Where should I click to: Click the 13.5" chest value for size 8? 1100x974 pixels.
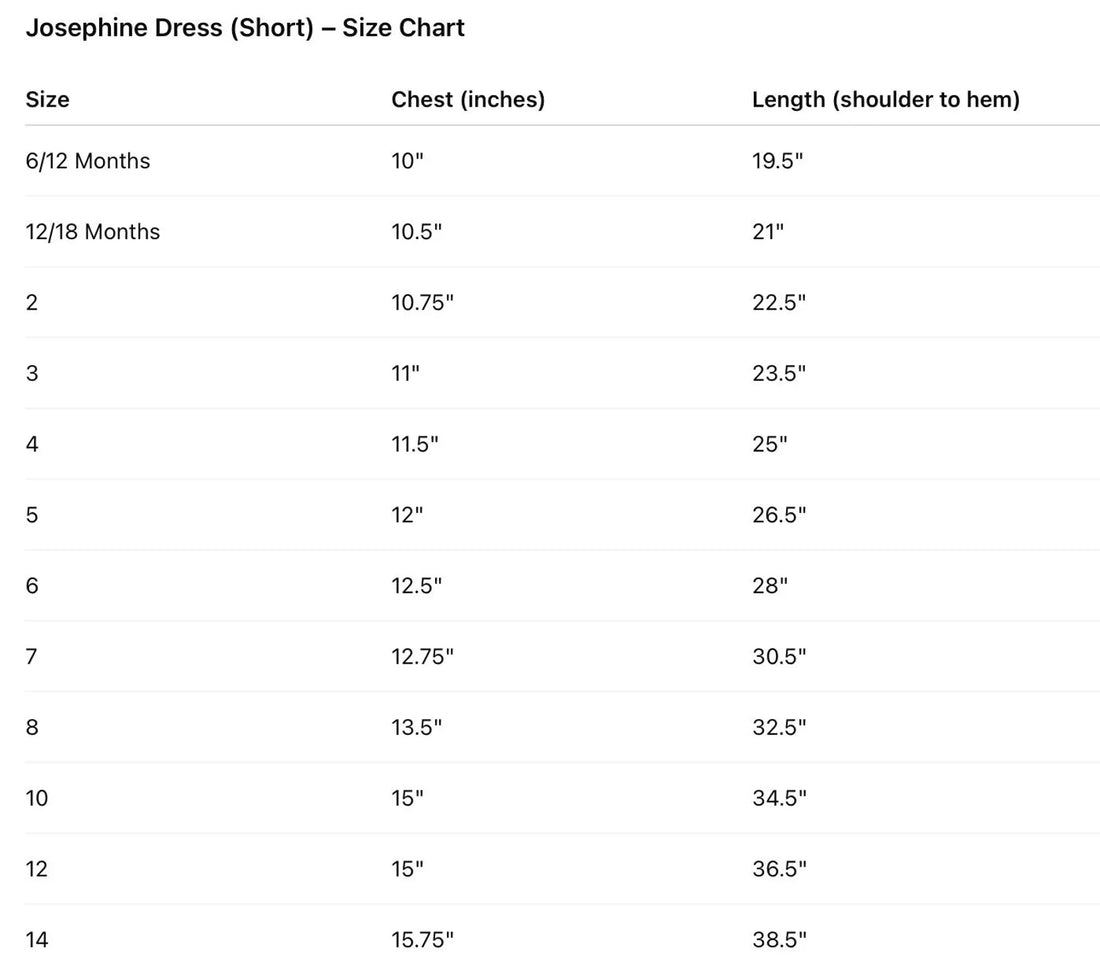click(x=416, y=728)
